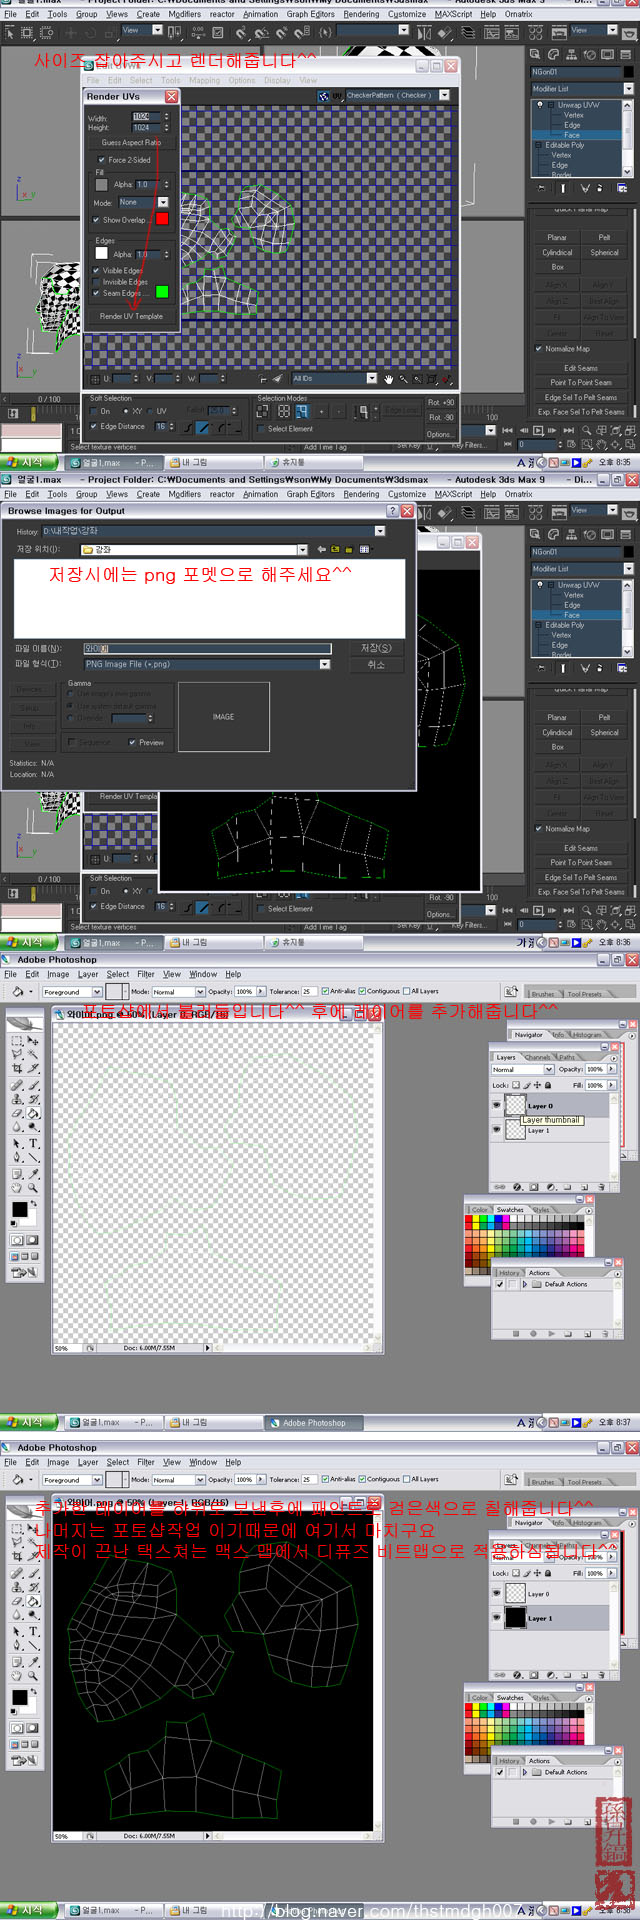Viewport: 640px width, 1920px height.
Task: Select the Zoom tool in black-canvas Photoshop window
Action: [33, 1676]
